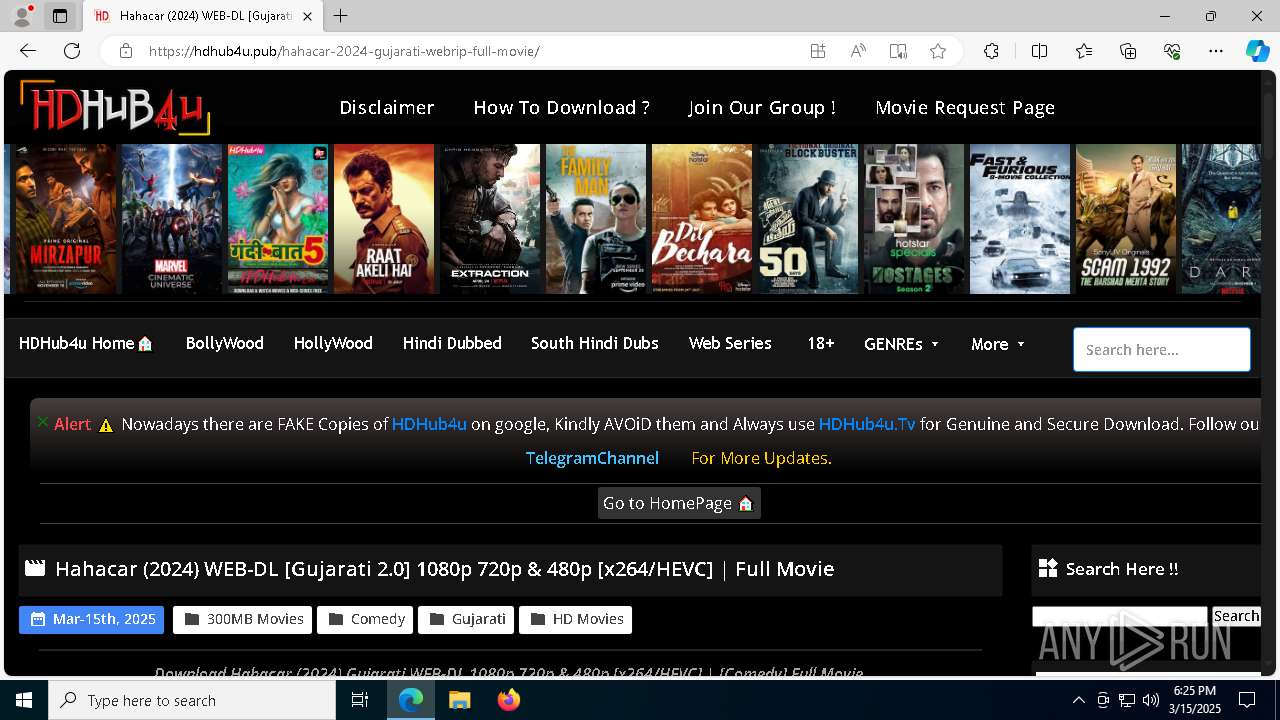The image size is (1280, 720).
Task: Click the browser Back arrow
Action: pyautogui.click(x=28, y=51)
